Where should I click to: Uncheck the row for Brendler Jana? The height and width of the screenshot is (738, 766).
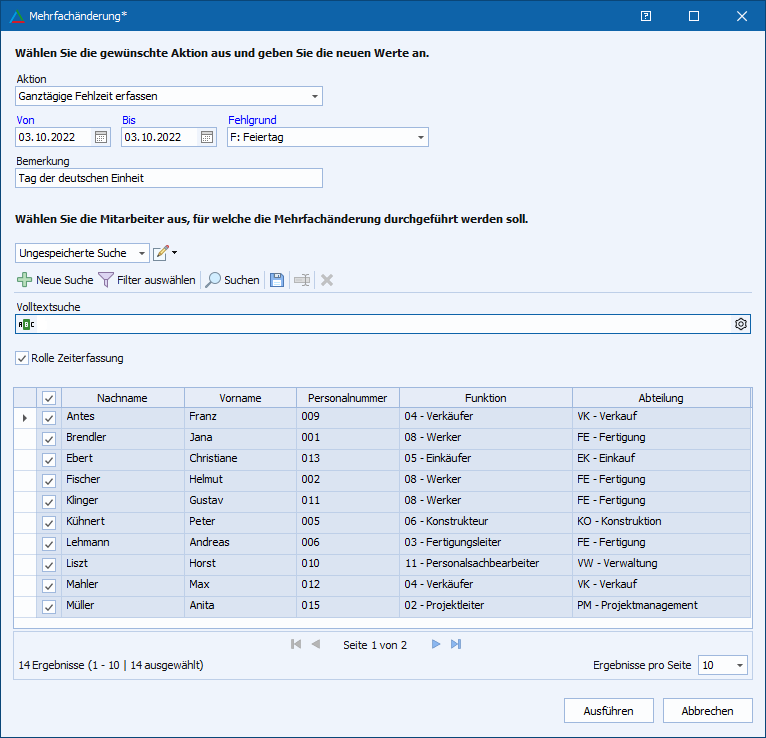48,438
